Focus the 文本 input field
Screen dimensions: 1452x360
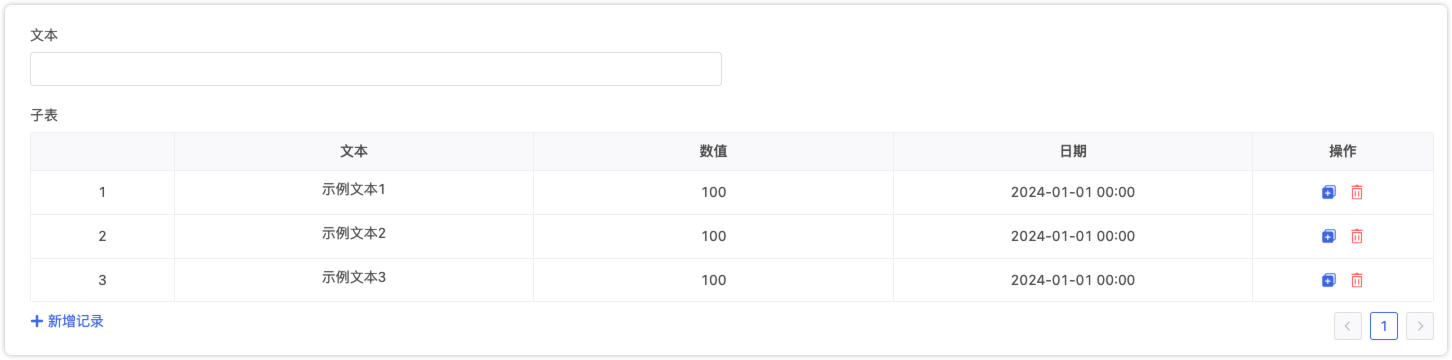coord(376,69)
